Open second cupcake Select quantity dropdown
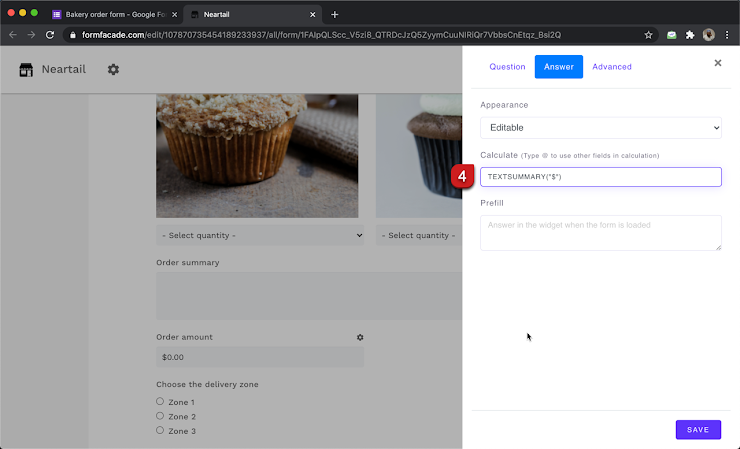Image resolution: width=740 pixels, height=449 pixels. tap(418, 235)
